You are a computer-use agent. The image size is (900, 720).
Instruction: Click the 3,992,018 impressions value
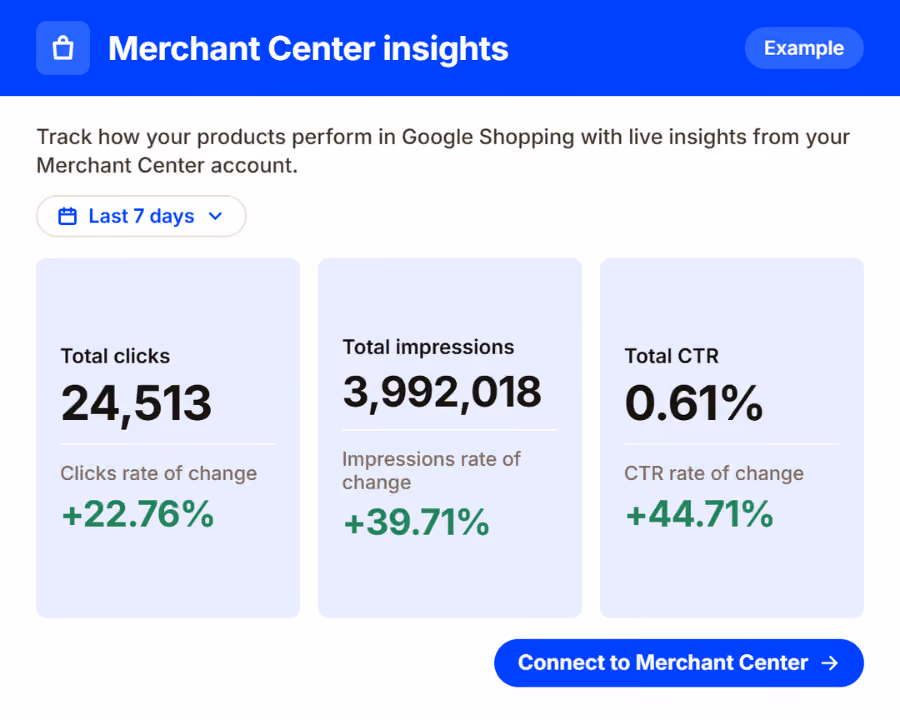(x=441, y=393)
